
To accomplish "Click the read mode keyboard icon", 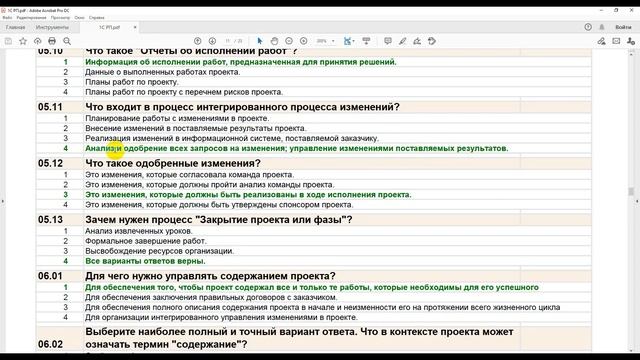I will pos(366,41).
